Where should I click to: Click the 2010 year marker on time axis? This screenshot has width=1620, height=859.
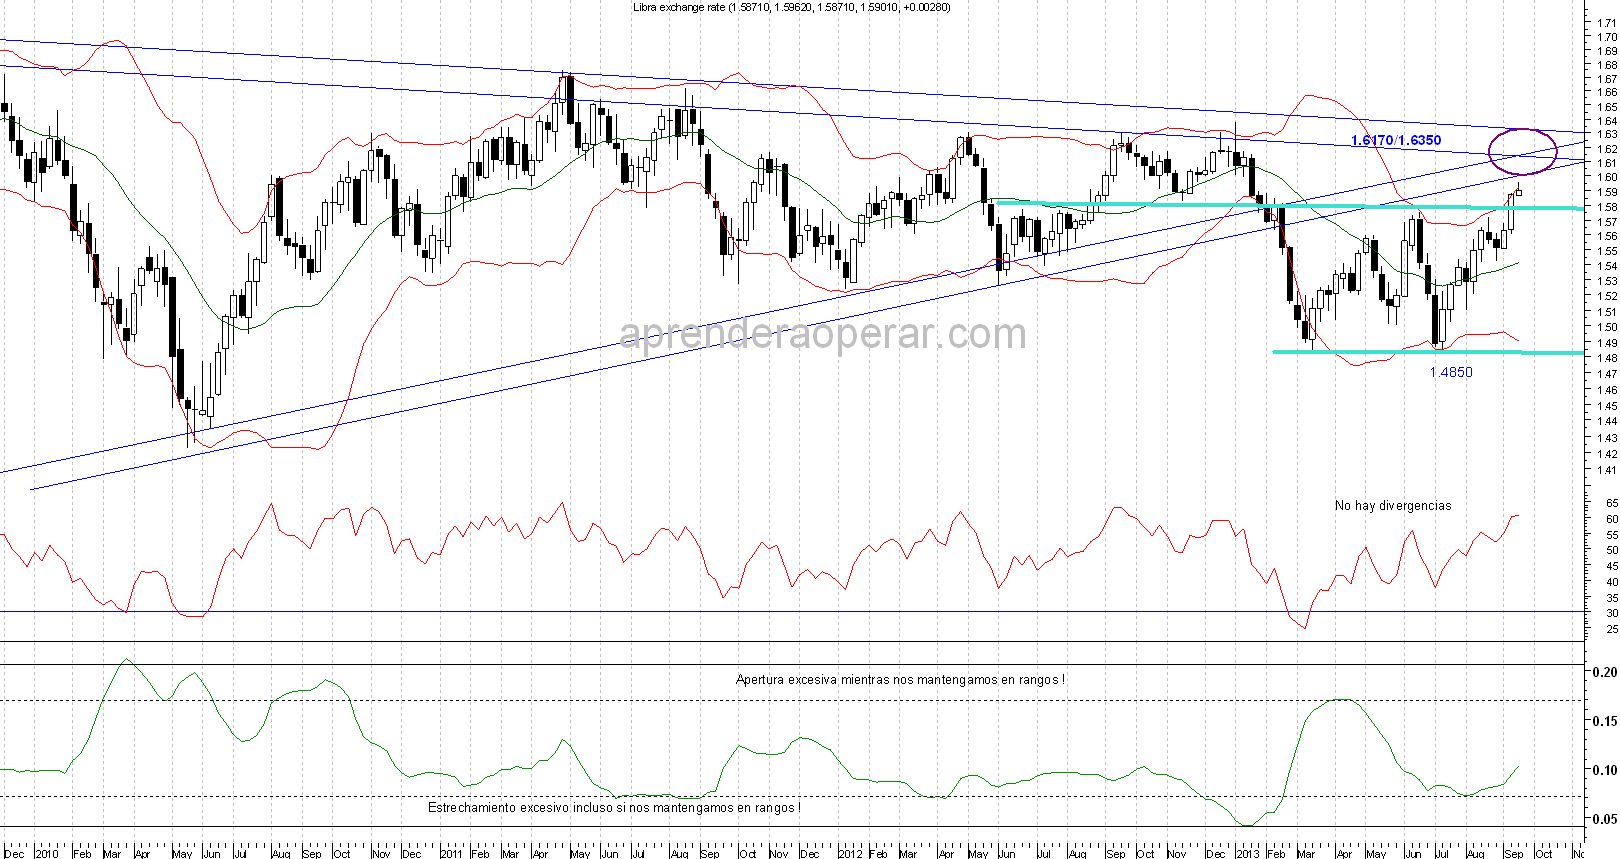(46, 853)
